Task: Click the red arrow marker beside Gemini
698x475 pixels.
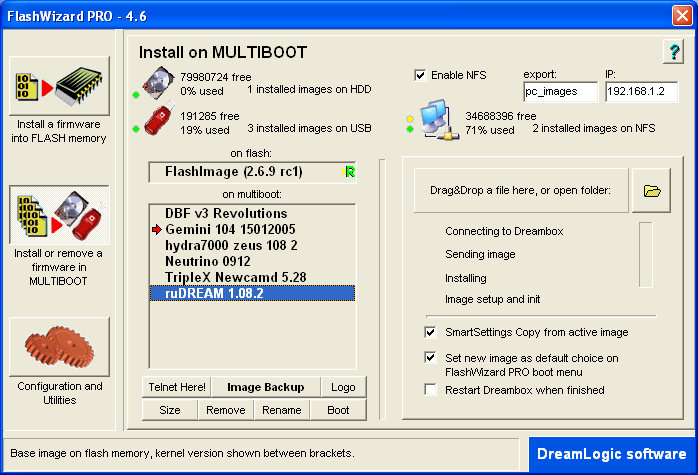Action: (x=156, y=229)
